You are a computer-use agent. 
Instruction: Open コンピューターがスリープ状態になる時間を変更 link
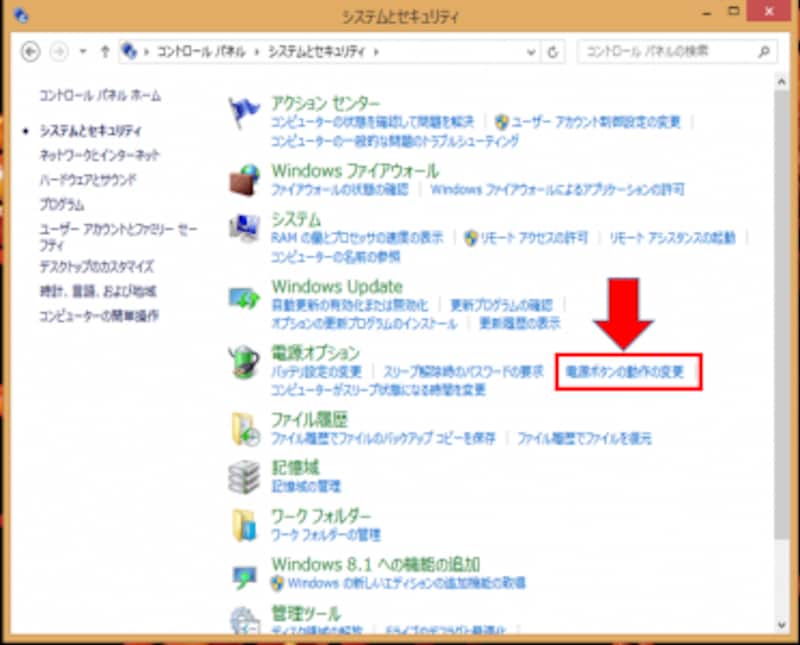pos(378,390)
